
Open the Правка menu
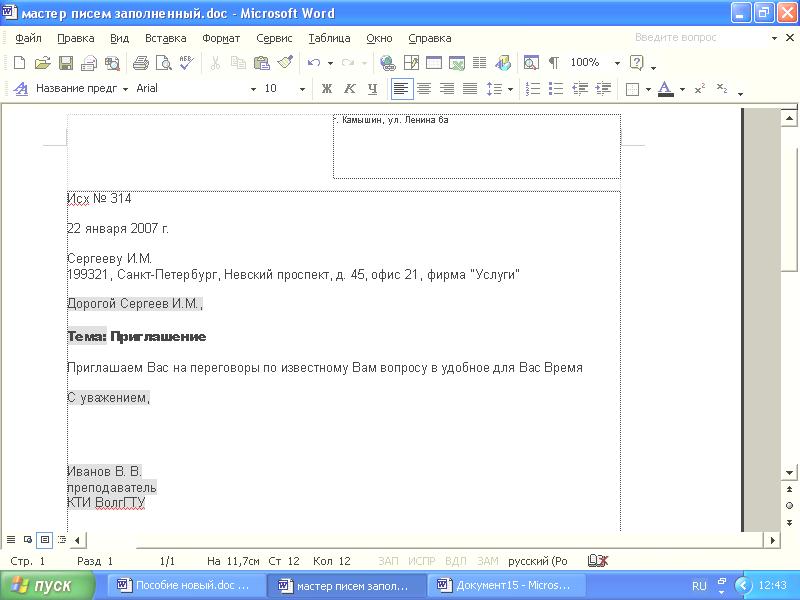click(76, 38)
